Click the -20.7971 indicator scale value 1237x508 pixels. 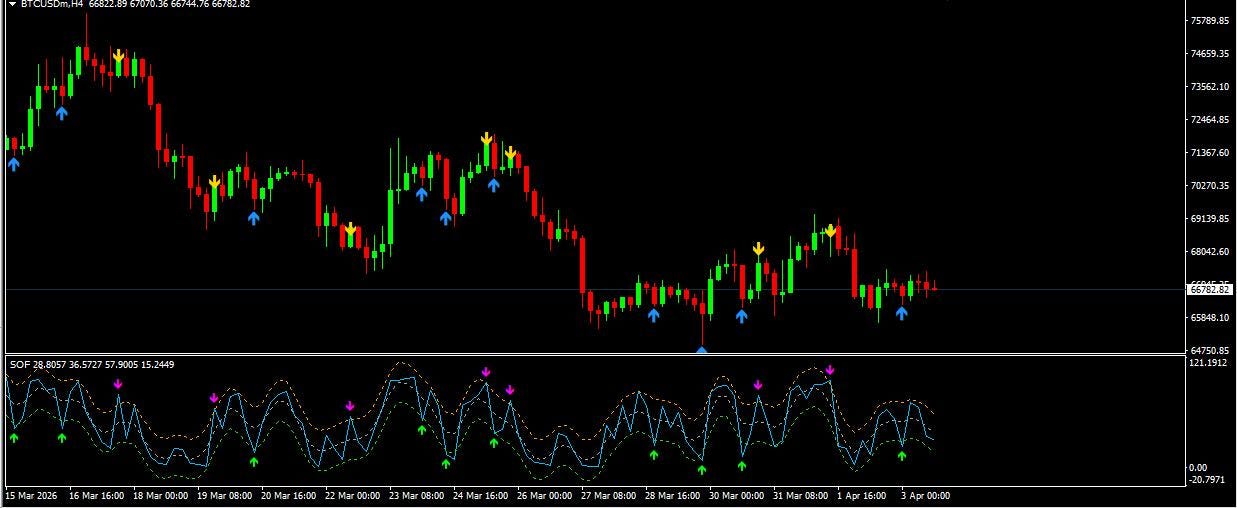1207,480
